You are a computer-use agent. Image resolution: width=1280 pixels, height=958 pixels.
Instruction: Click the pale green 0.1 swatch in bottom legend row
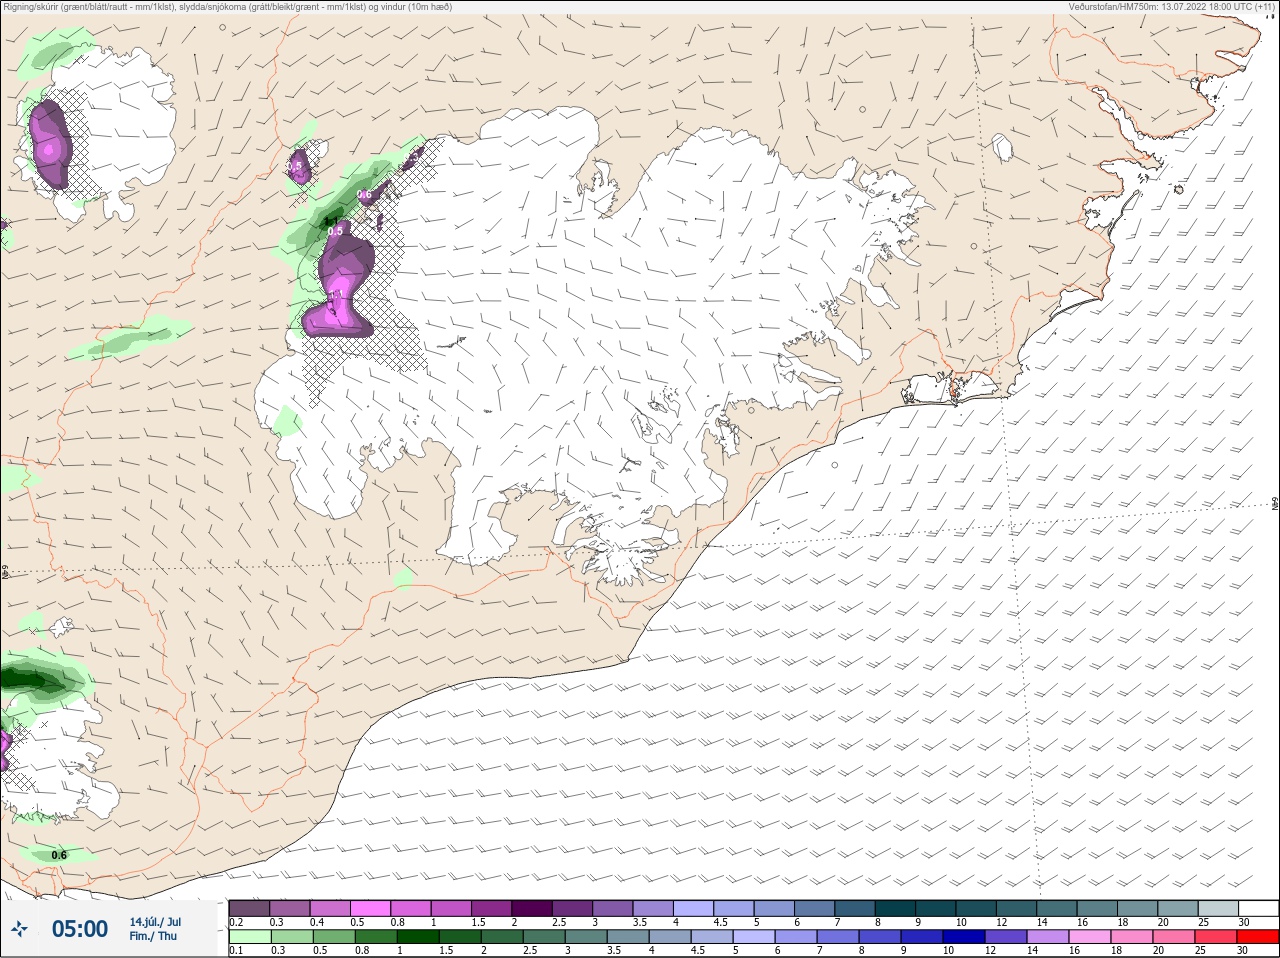(250, 937)
